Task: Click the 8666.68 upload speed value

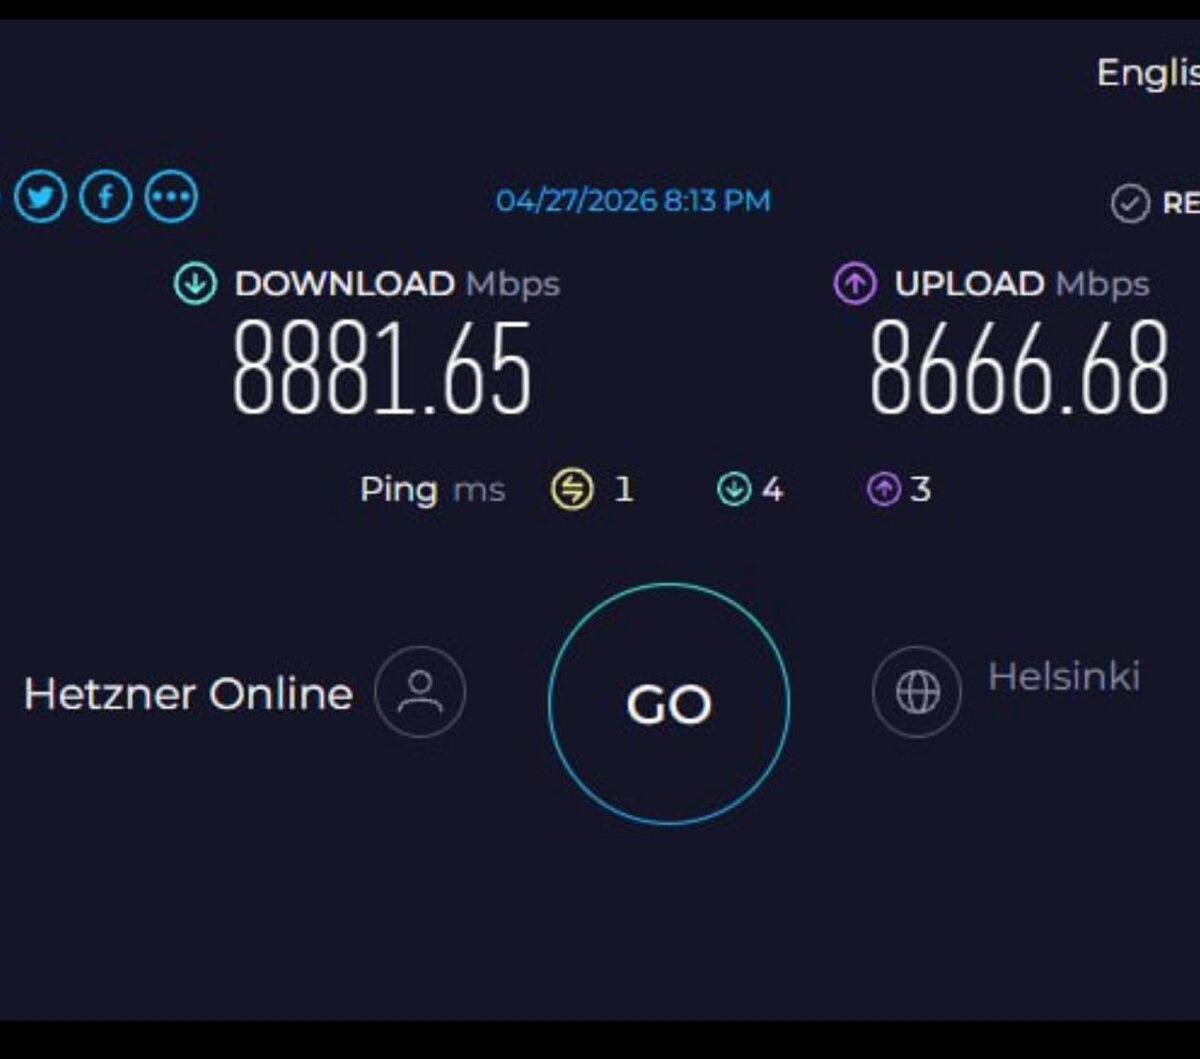Action: pos(1019,369)
